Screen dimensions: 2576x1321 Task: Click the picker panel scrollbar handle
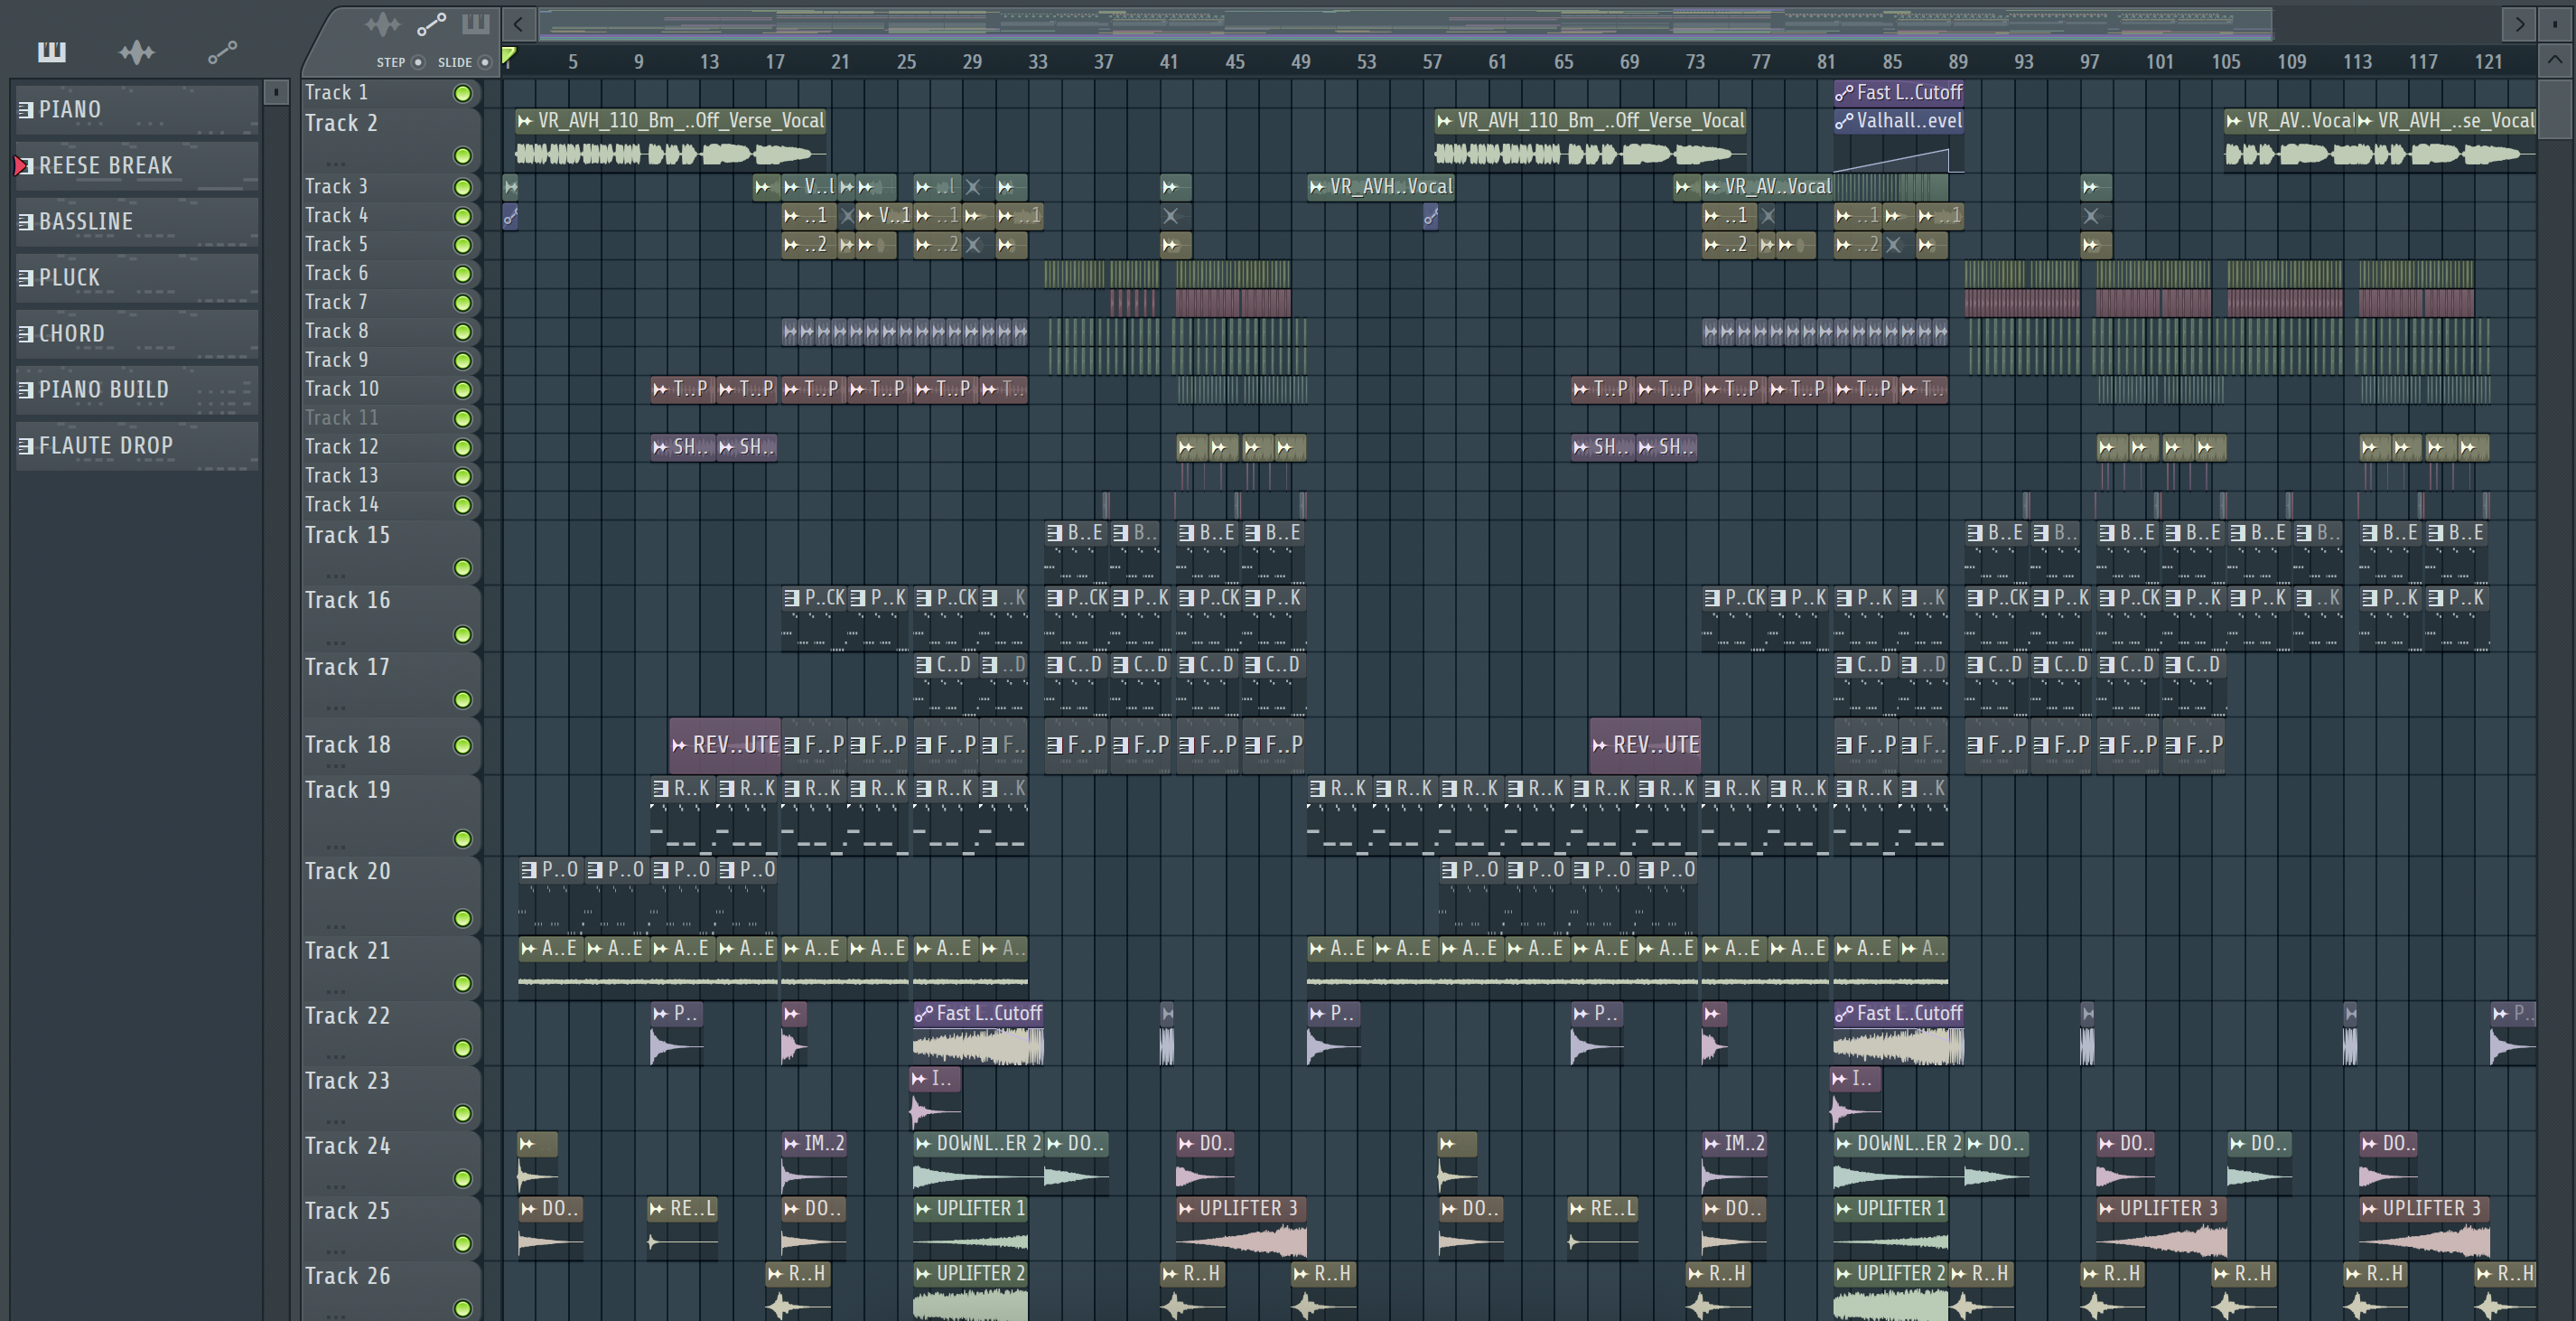(276, 92)
